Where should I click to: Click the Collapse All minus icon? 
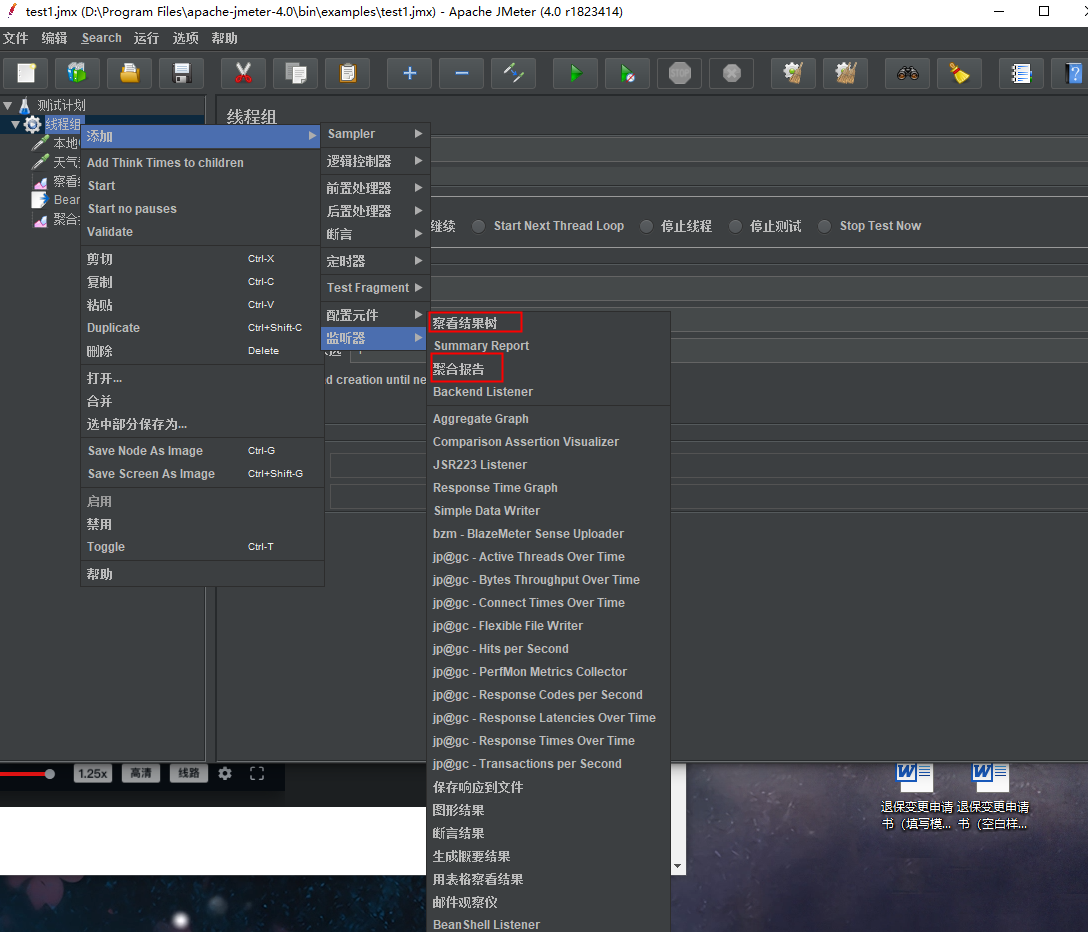pos(461,73)
